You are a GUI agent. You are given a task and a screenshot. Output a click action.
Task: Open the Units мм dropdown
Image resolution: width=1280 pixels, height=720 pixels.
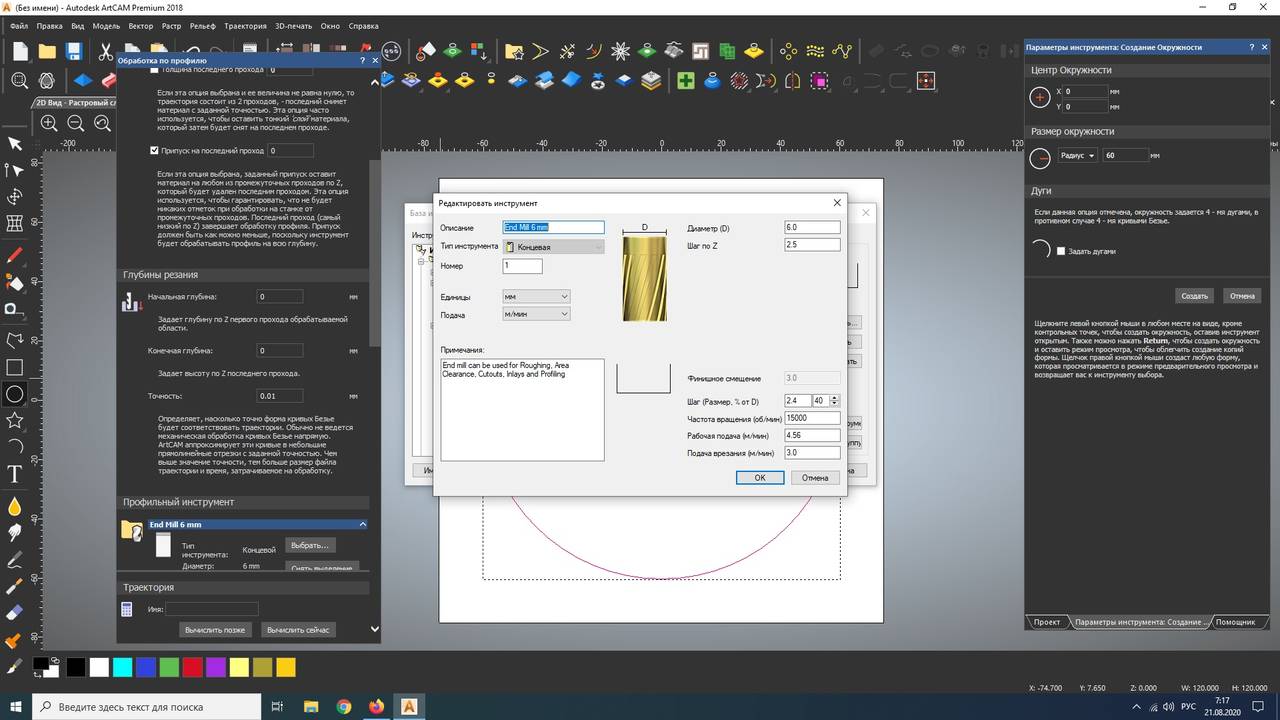[536, 297]
